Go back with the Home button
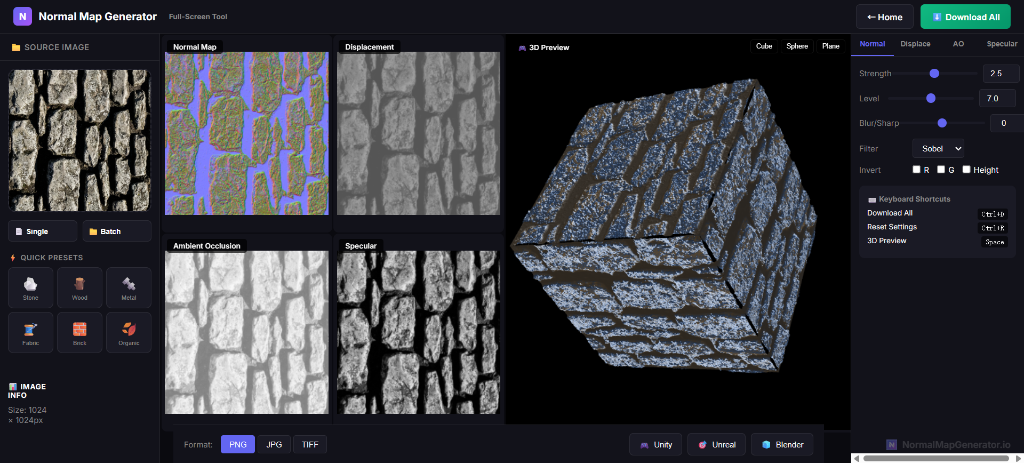 pos(884,17)
